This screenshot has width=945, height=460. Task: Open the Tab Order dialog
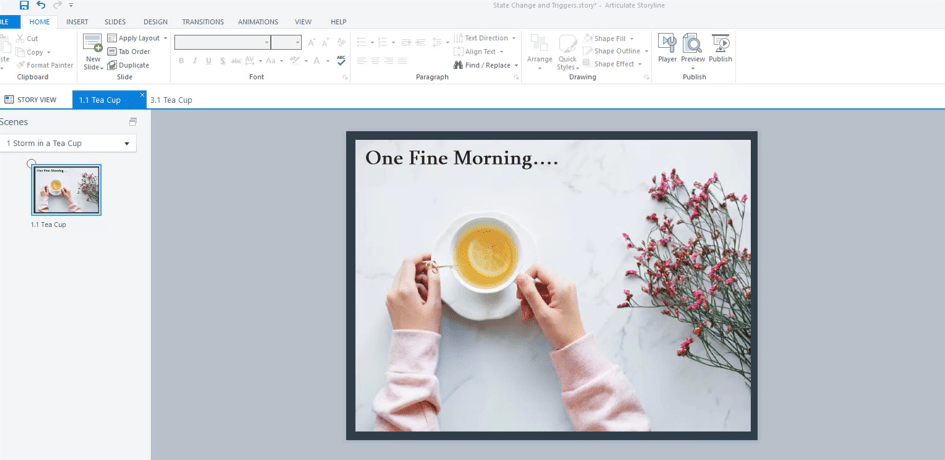pyautogui.click(x=128, y=52)
